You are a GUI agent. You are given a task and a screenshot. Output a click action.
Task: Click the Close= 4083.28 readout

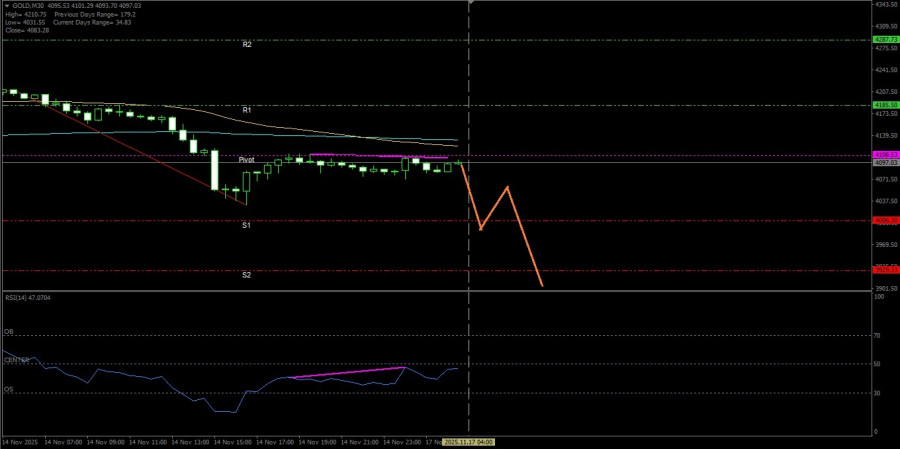tap(26, 30)
